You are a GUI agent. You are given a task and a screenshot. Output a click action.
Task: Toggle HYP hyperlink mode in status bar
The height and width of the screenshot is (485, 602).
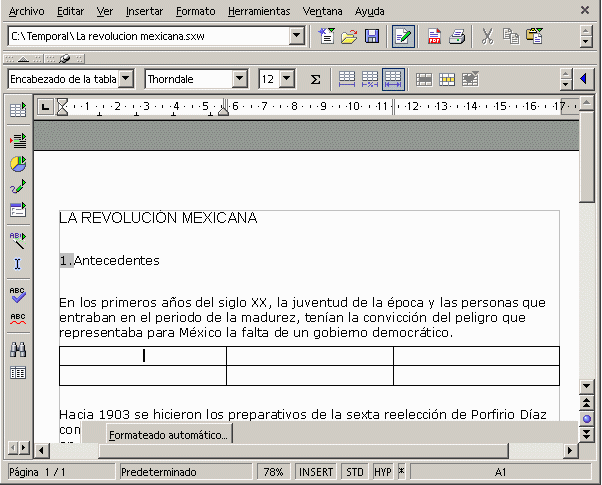382,472
